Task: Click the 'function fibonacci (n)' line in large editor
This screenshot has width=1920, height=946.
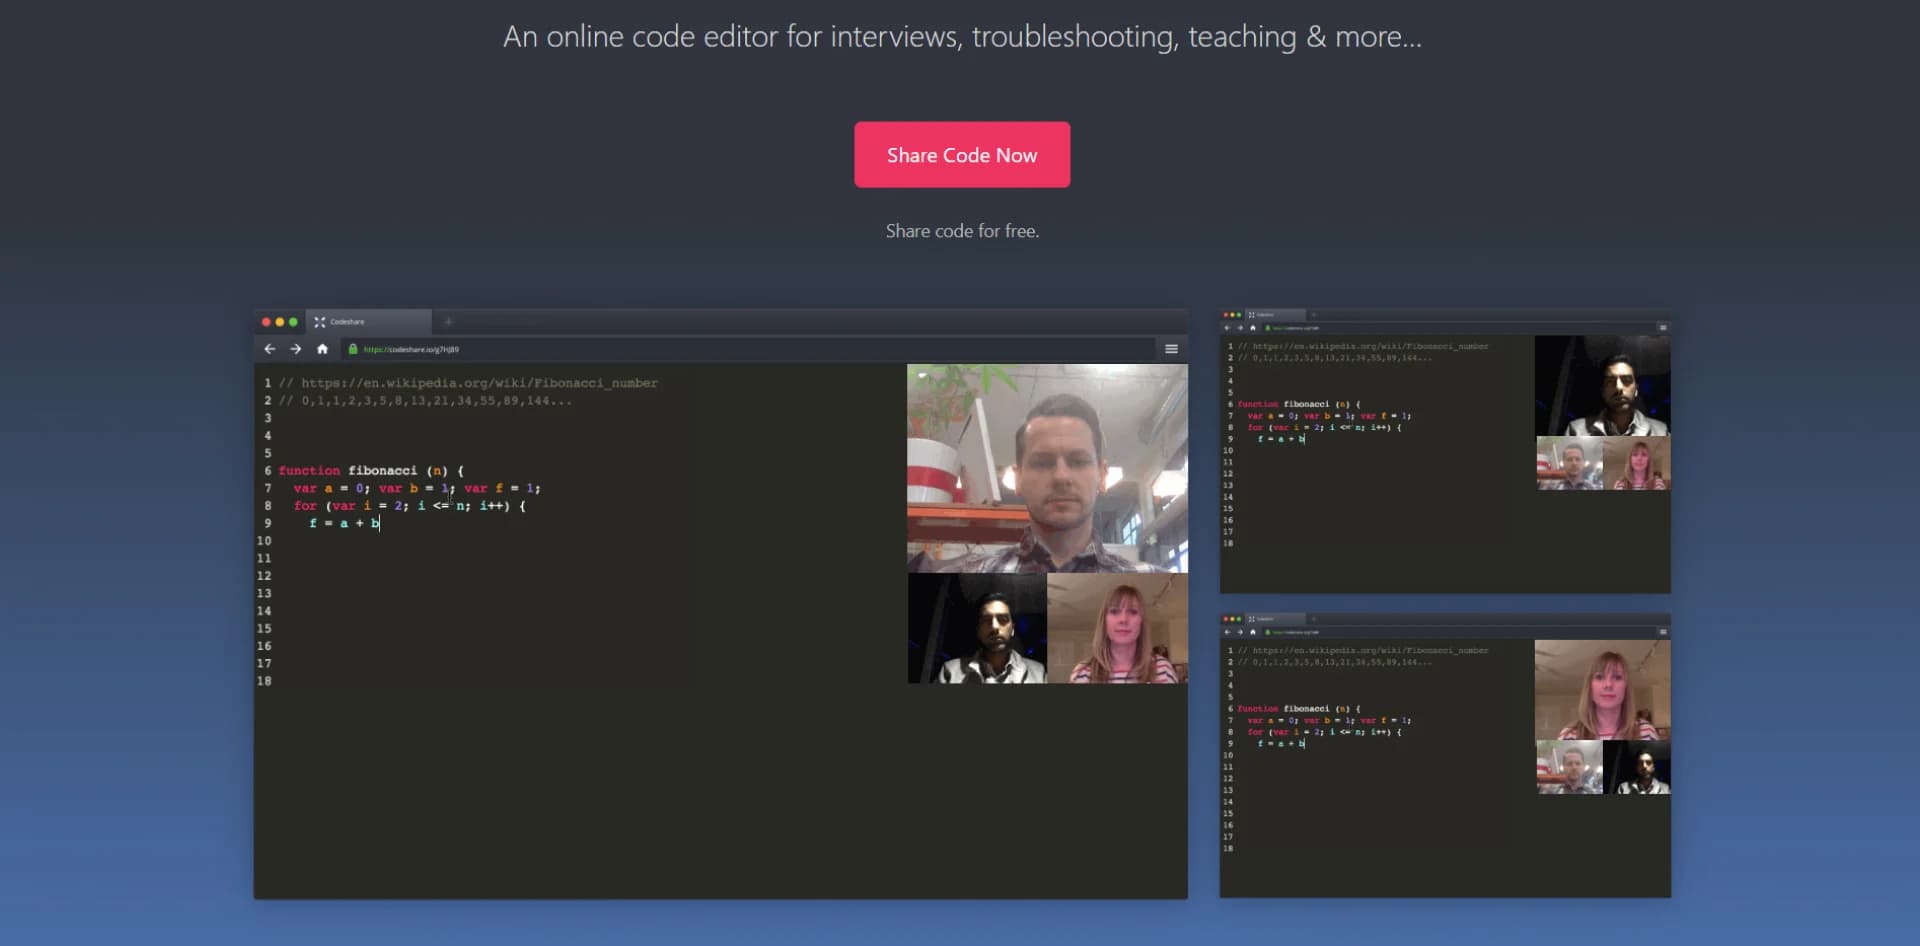Action: 371,471
